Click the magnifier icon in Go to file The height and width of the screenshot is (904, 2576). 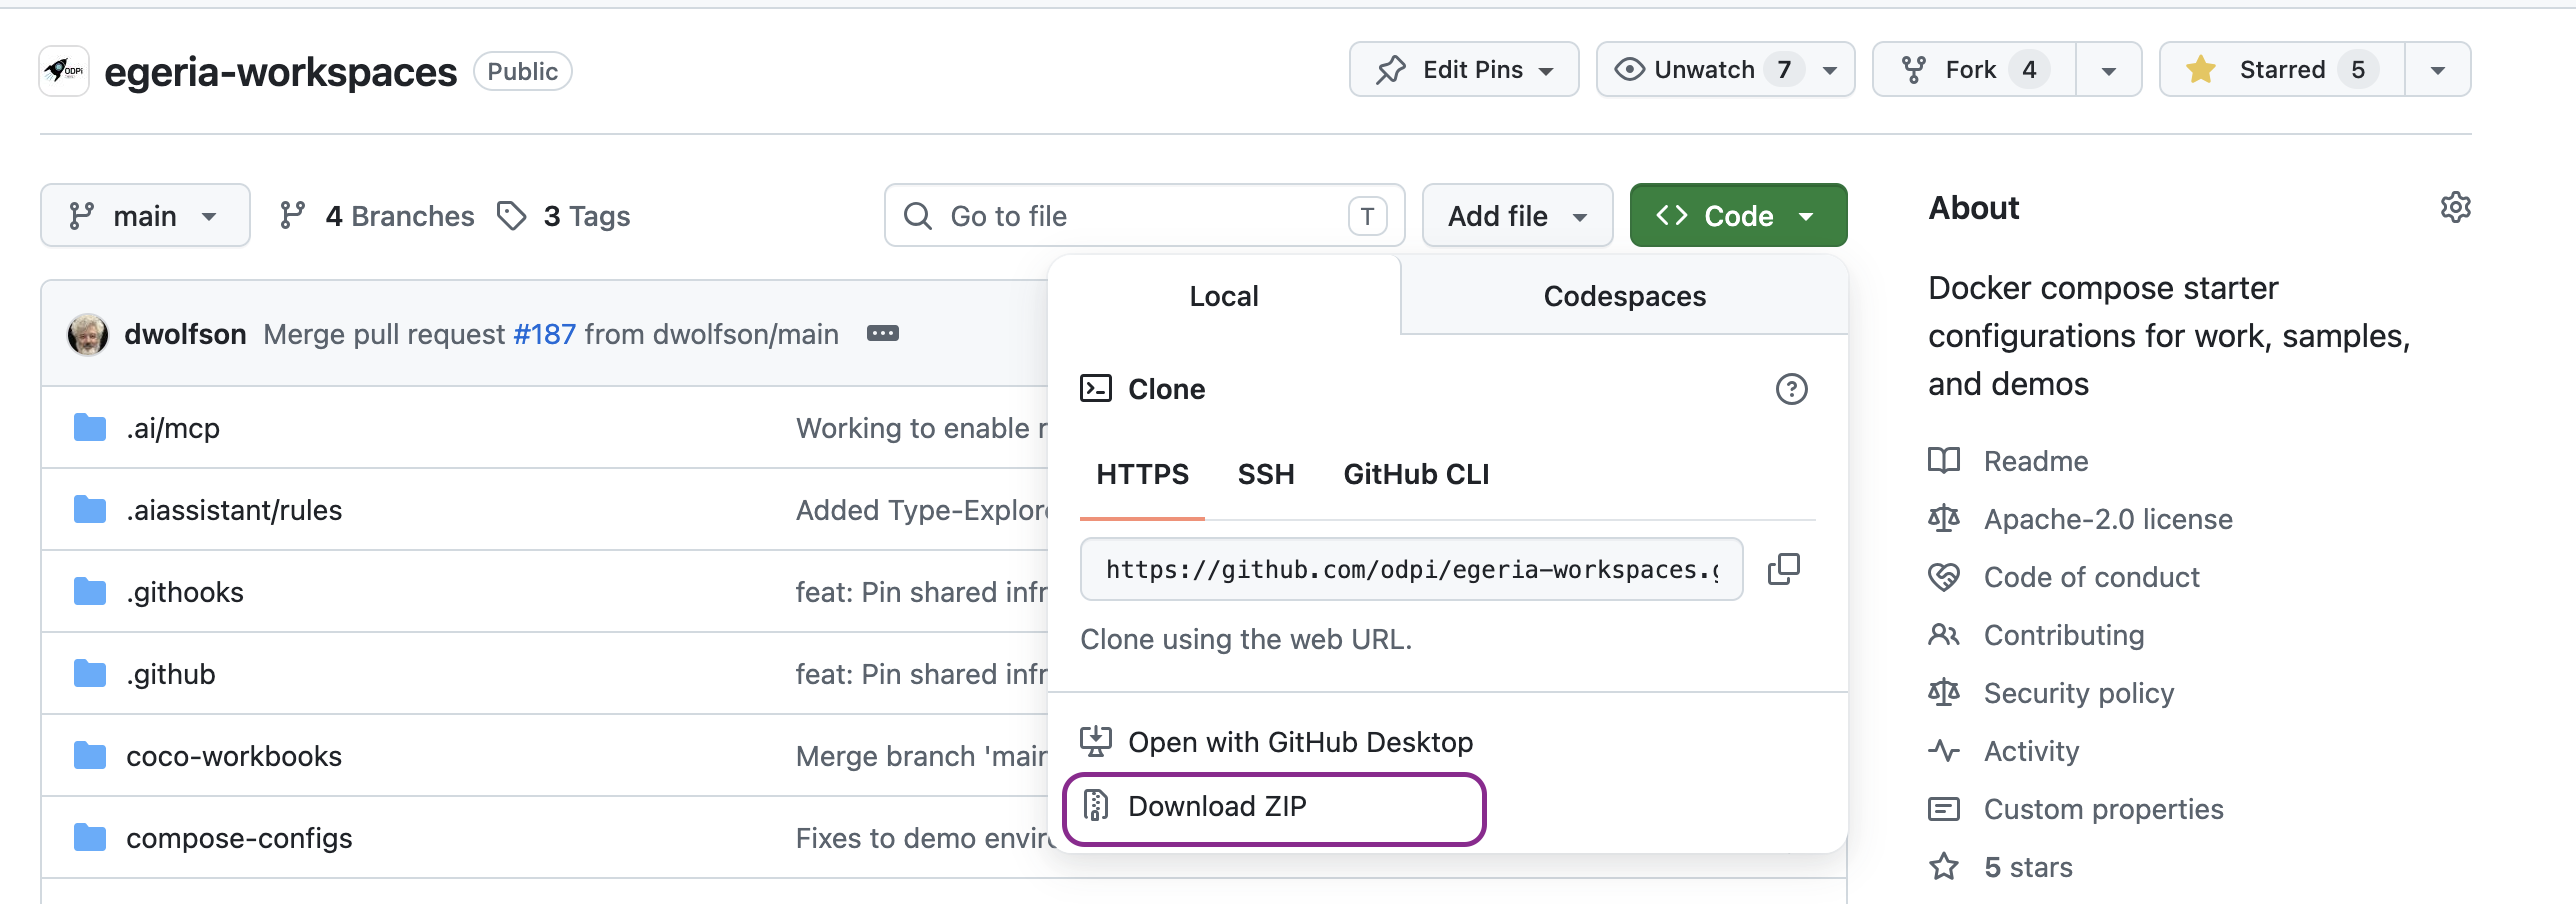pyautogui.click(x=917, y=216)
